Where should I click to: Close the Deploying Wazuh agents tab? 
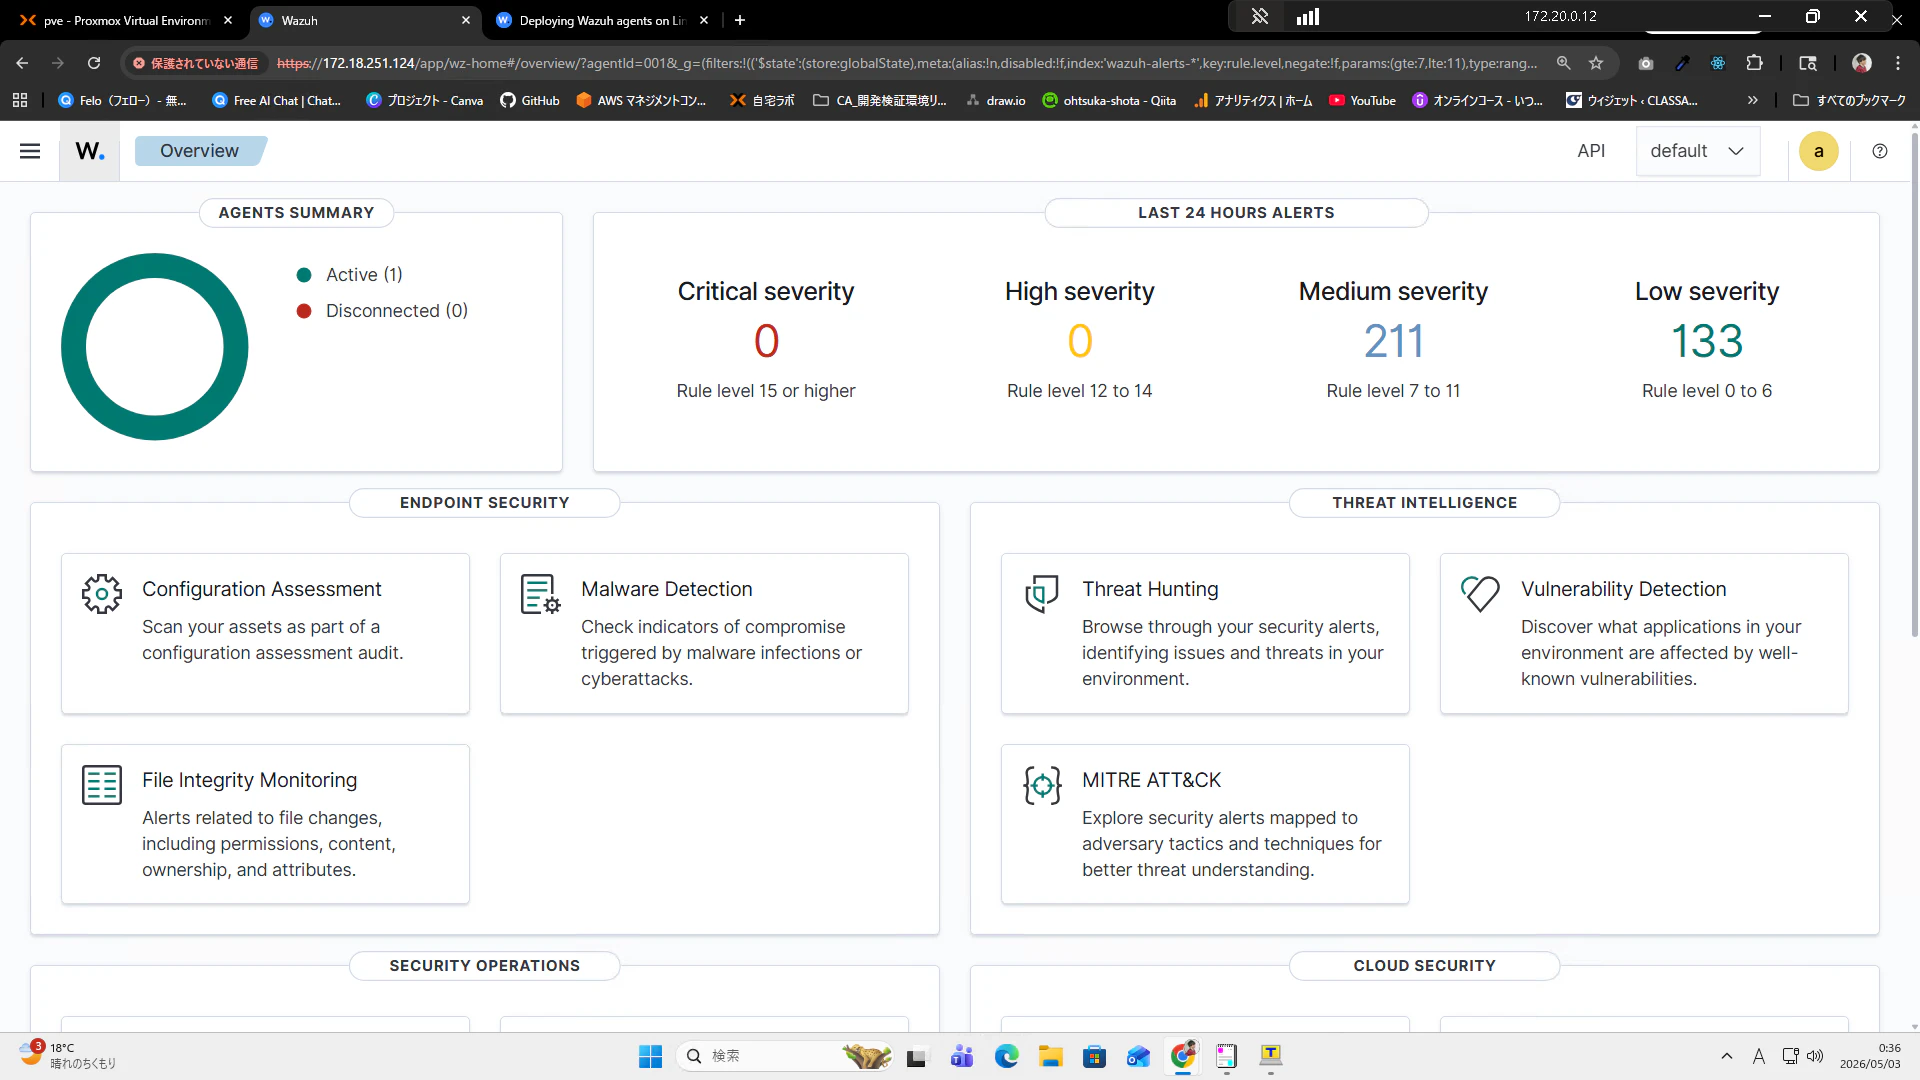pyautogui.click(x=704, y=20)
